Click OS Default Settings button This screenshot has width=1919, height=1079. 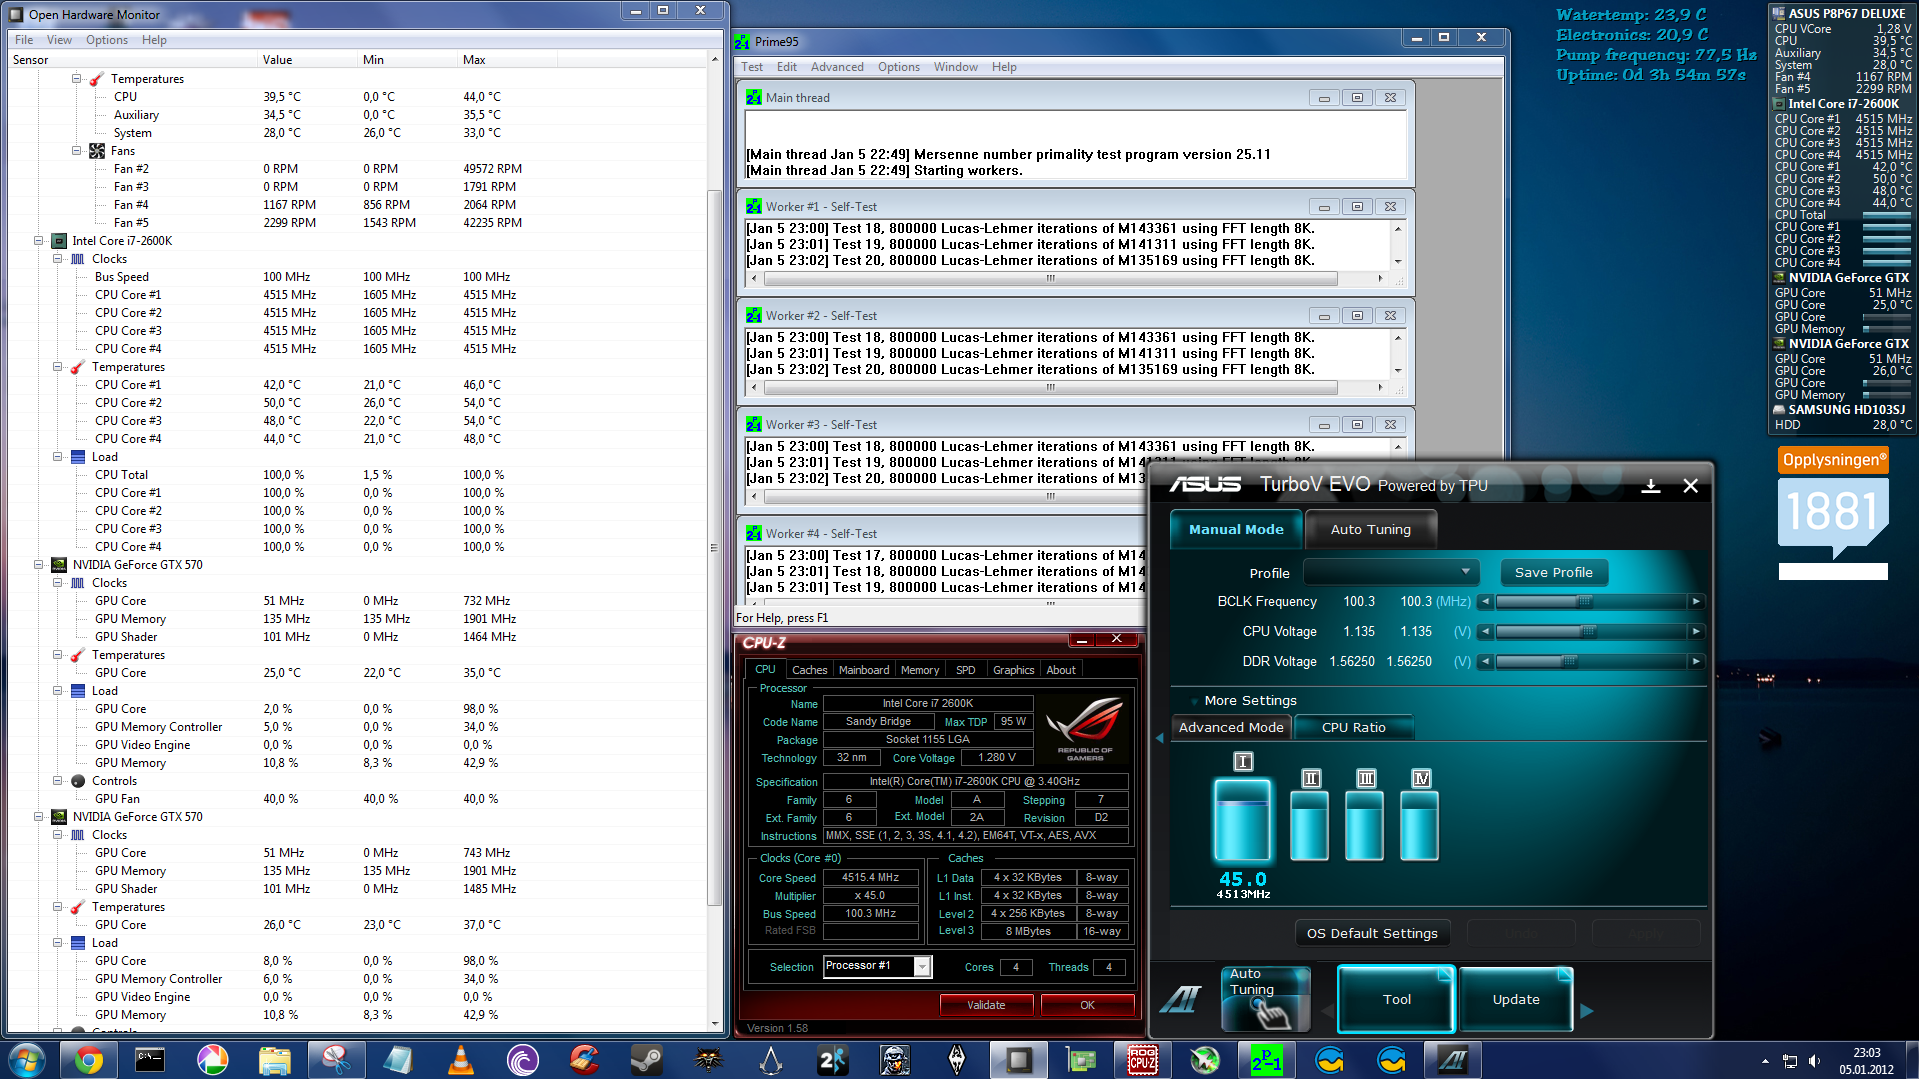click(1372, 933)
